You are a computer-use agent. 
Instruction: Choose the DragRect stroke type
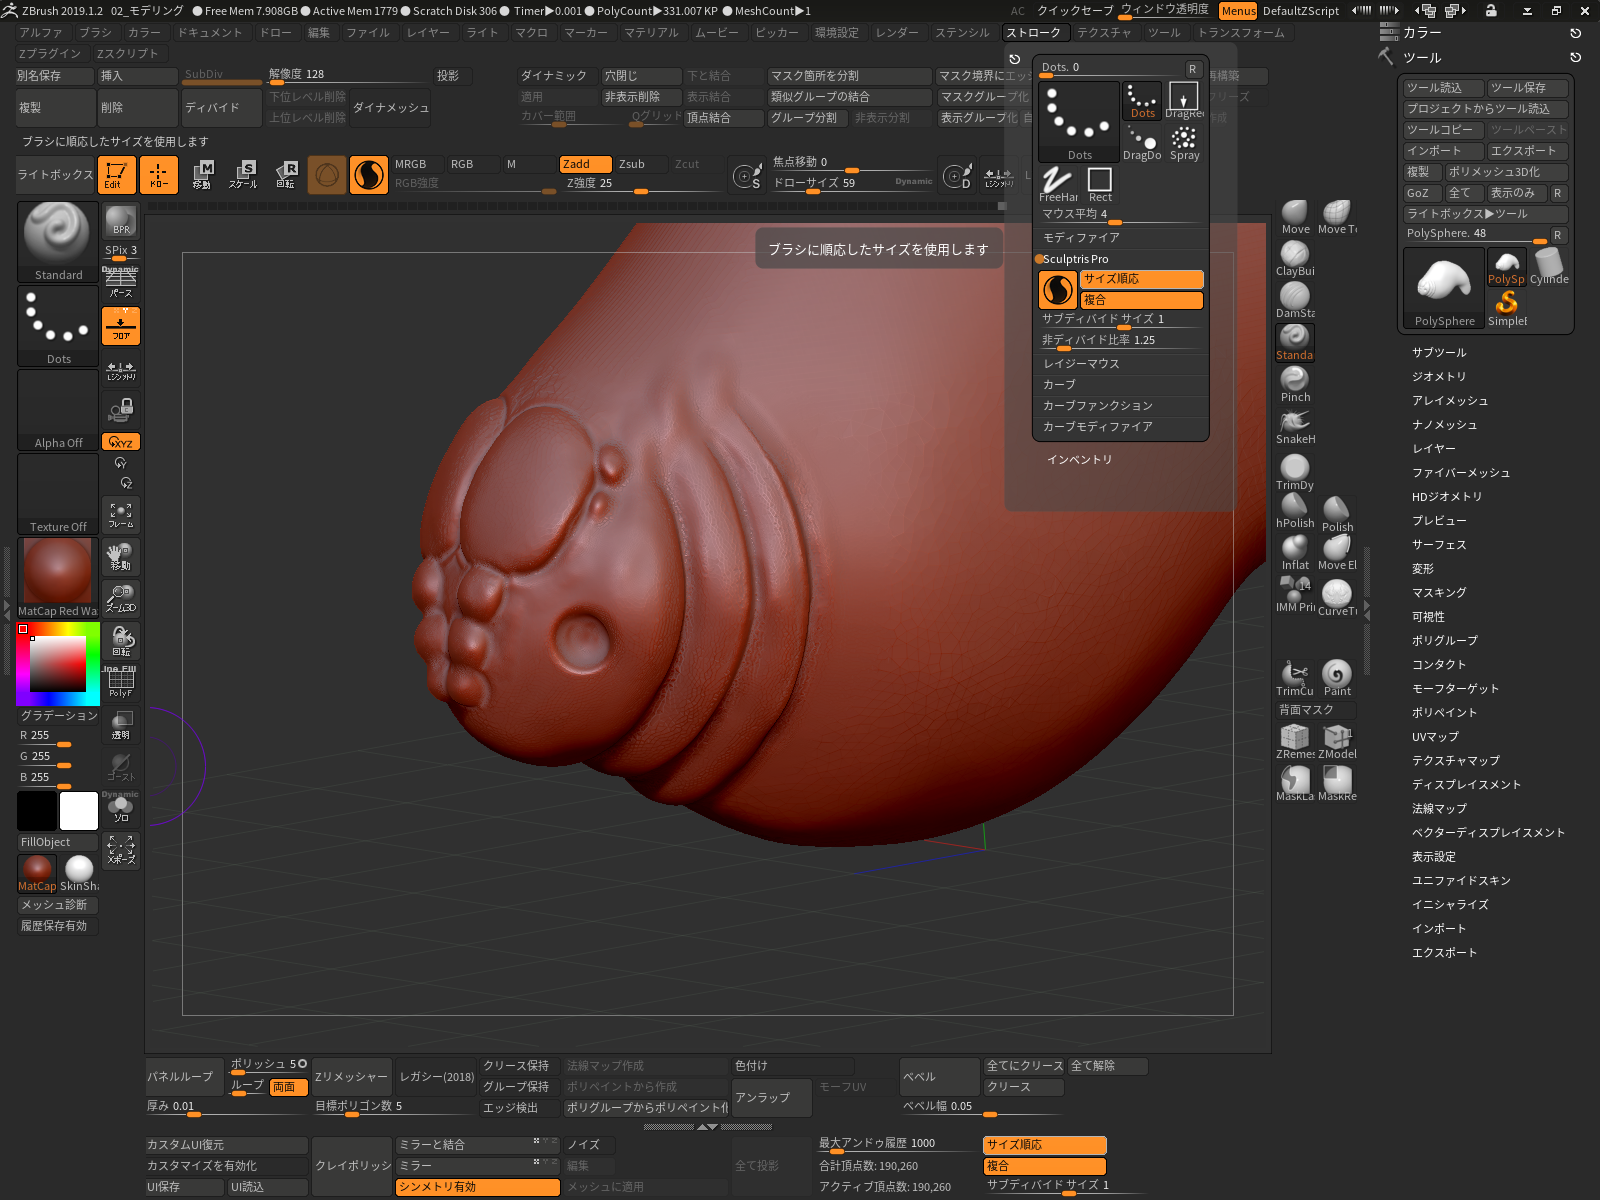(1184, 101)
